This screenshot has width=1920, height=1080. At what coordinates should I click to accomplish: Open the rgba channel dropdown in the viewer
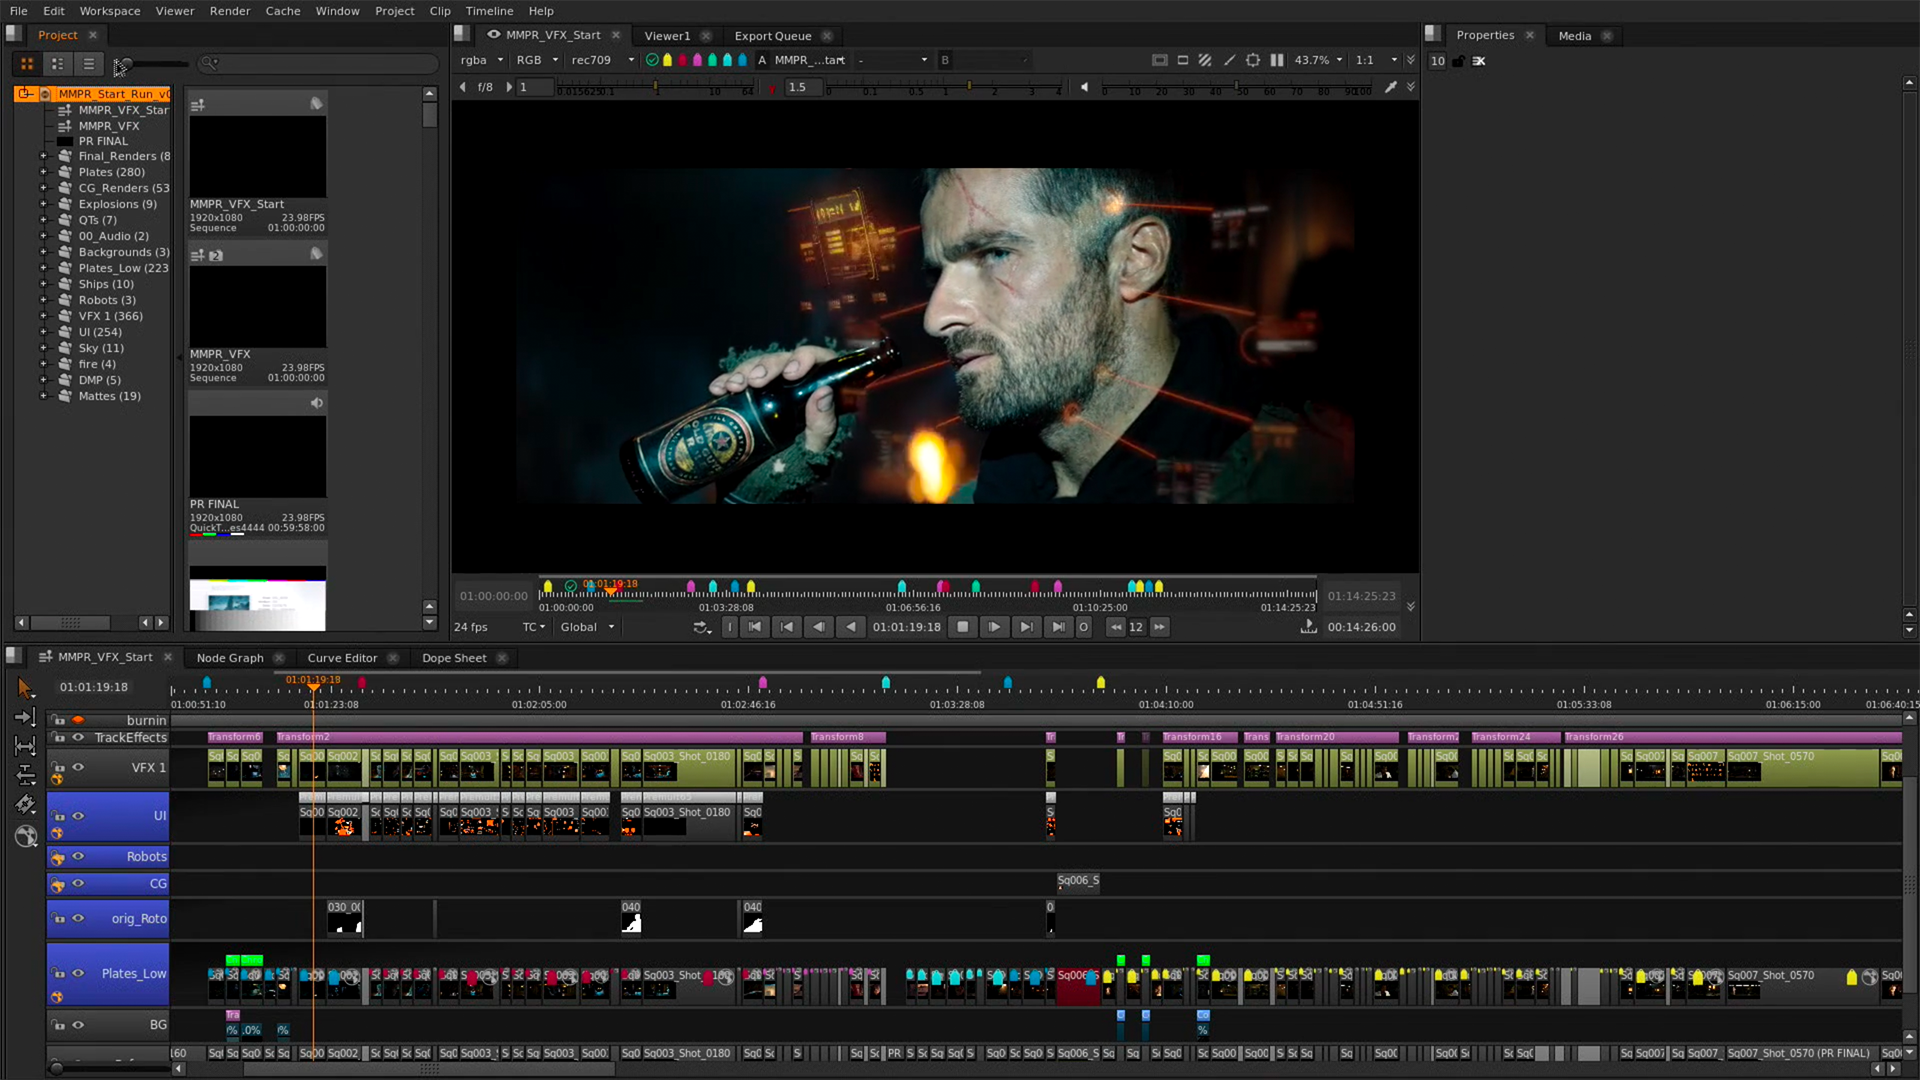click(482, 60)
